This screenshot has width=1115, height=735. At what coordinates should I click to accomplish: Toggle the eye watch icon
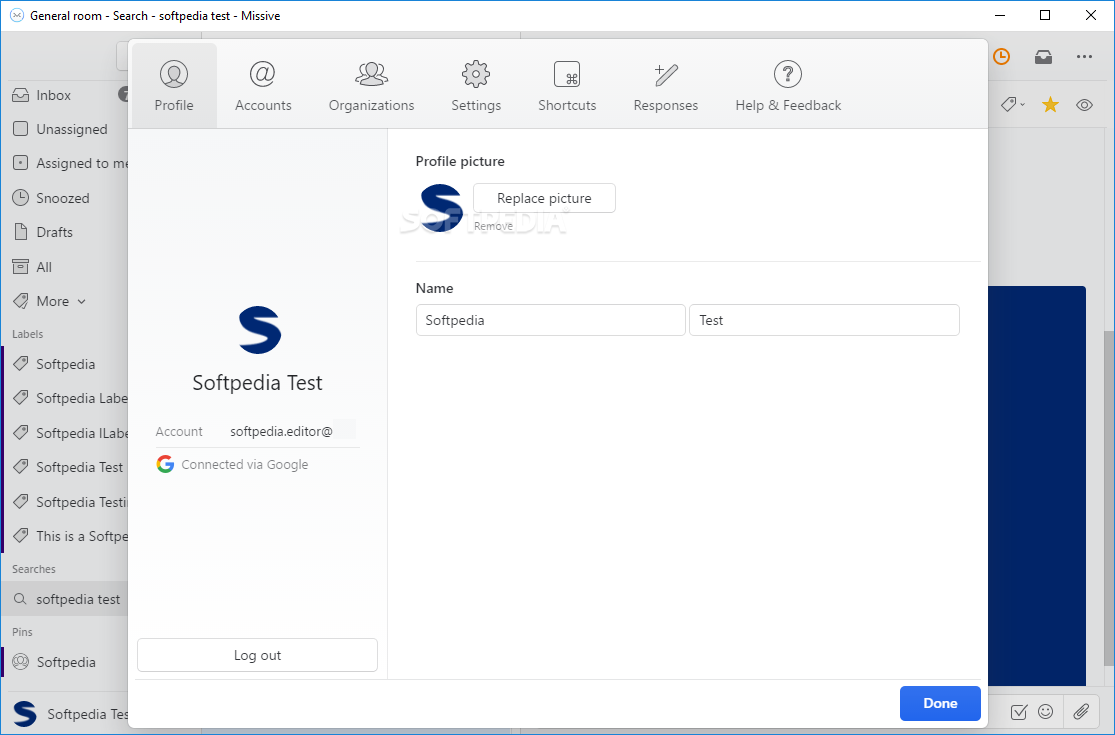click(1084, 105)
